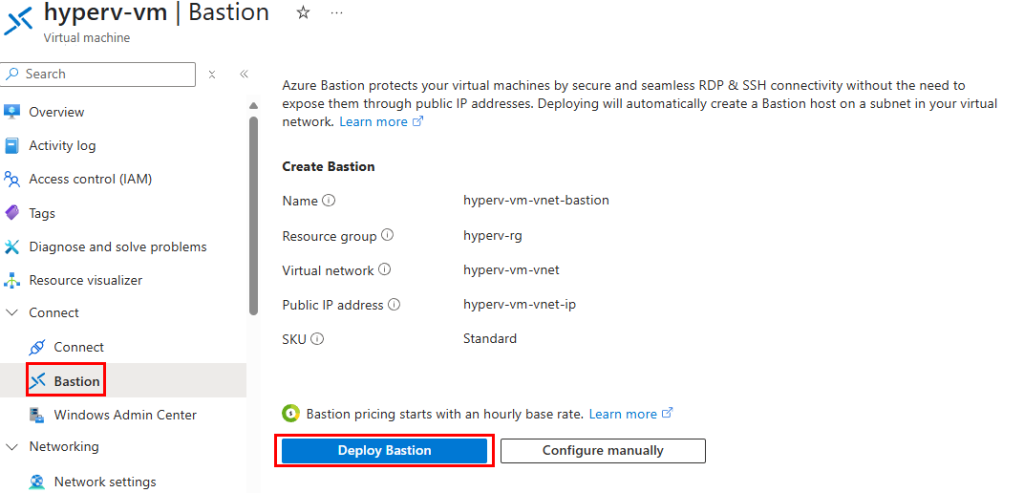Click the purple Tags icon
1024x493 pixels.
point(12,213)
